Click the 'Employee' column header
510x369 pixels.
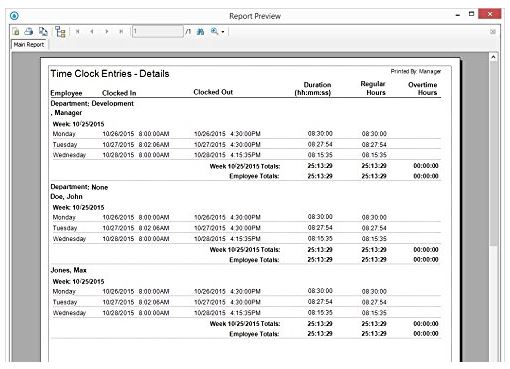click(66, 93)
